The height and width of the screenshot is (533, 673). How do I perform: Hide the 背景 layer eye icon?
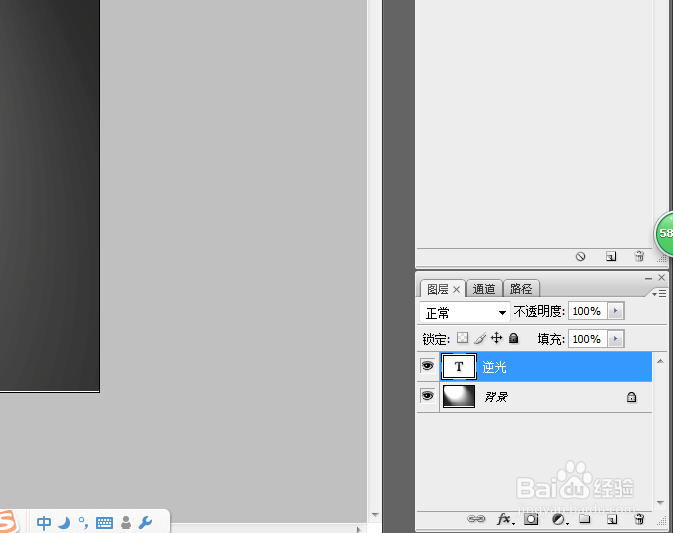tap(427, 396)
